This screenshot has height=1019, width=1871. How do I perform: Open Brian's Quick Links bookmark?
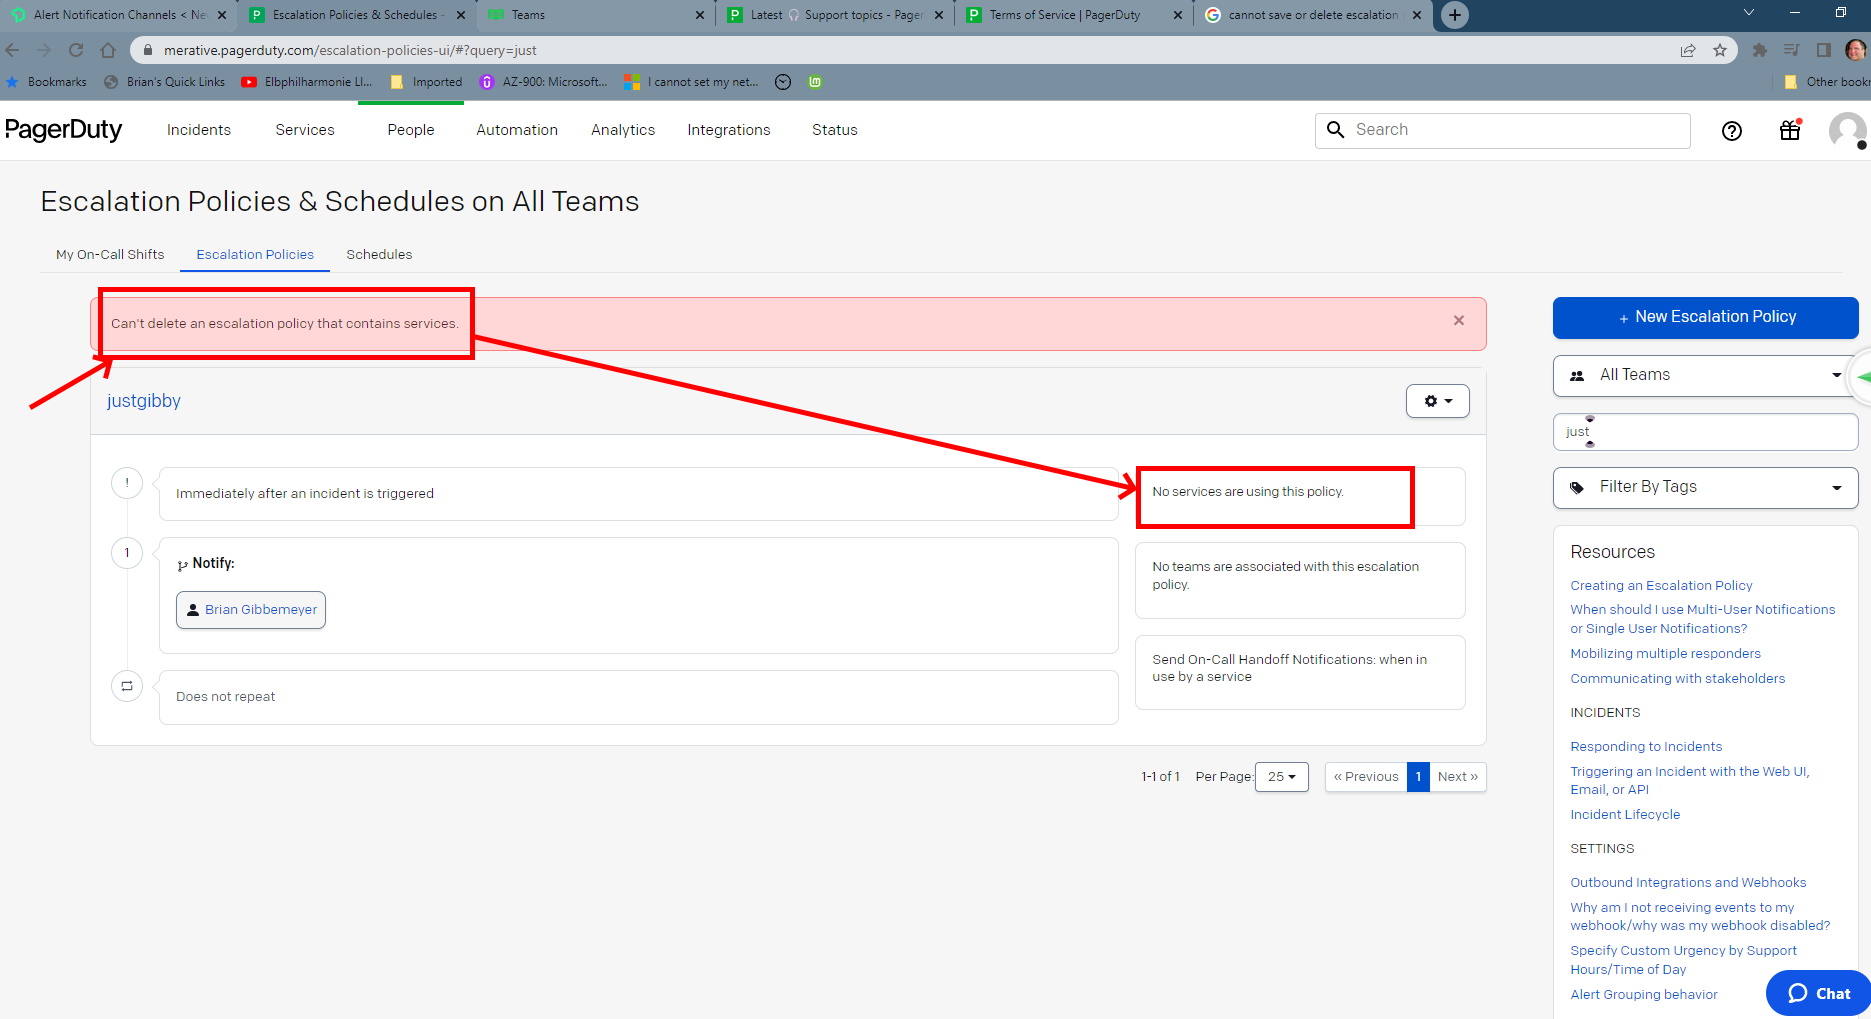click(x=165, y=82)
